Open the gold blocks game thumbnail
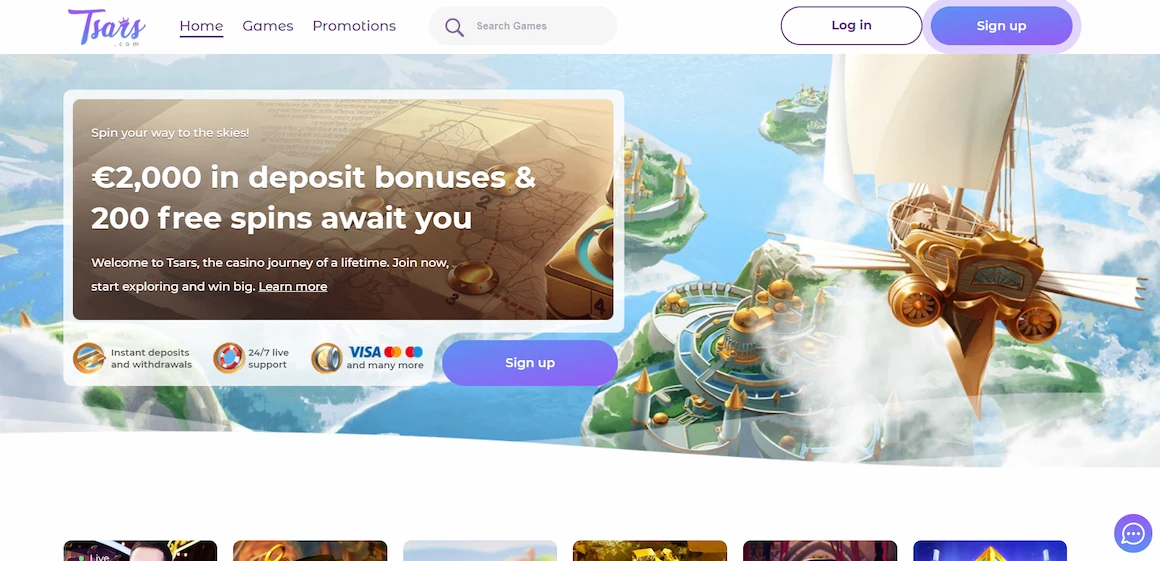The width and height of the screenshot is (1160, 561). click(650, 551)
